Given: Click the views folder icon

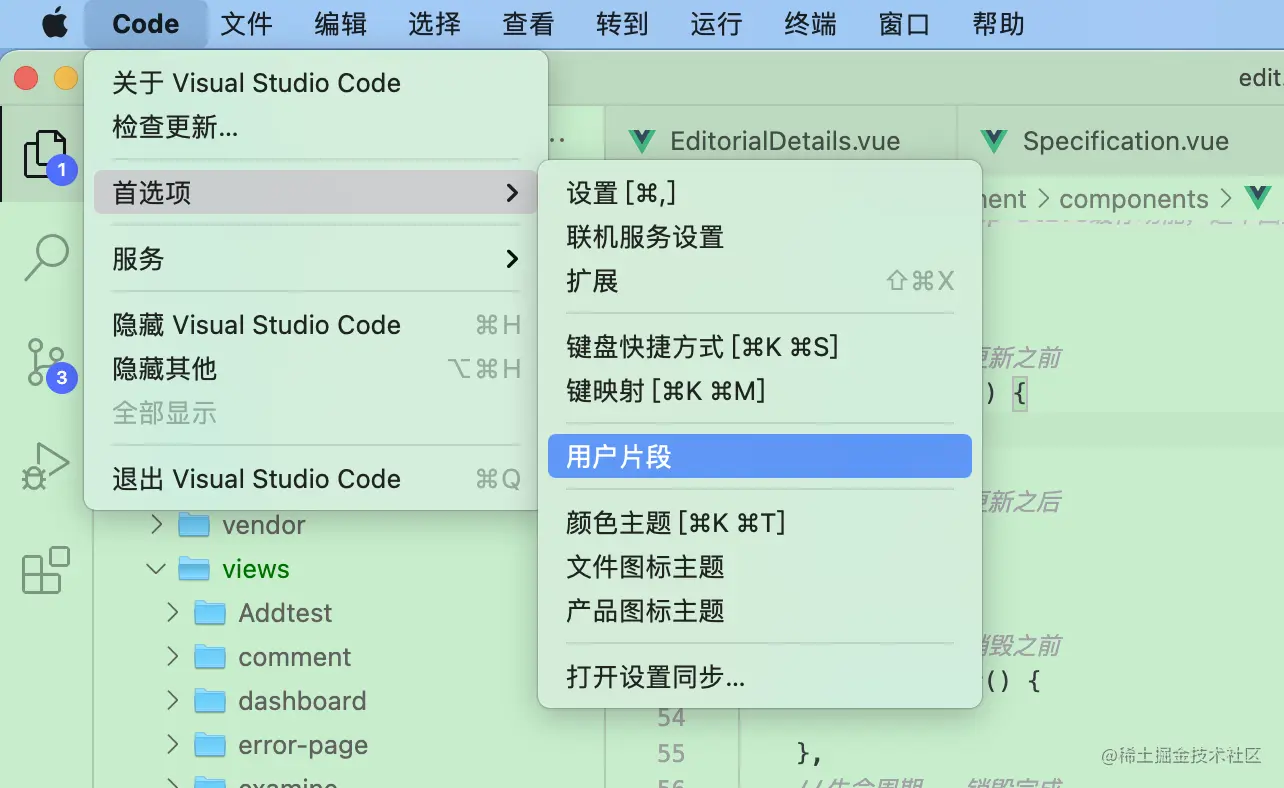Looking at the screenshot, I should [x=193, y=569].
